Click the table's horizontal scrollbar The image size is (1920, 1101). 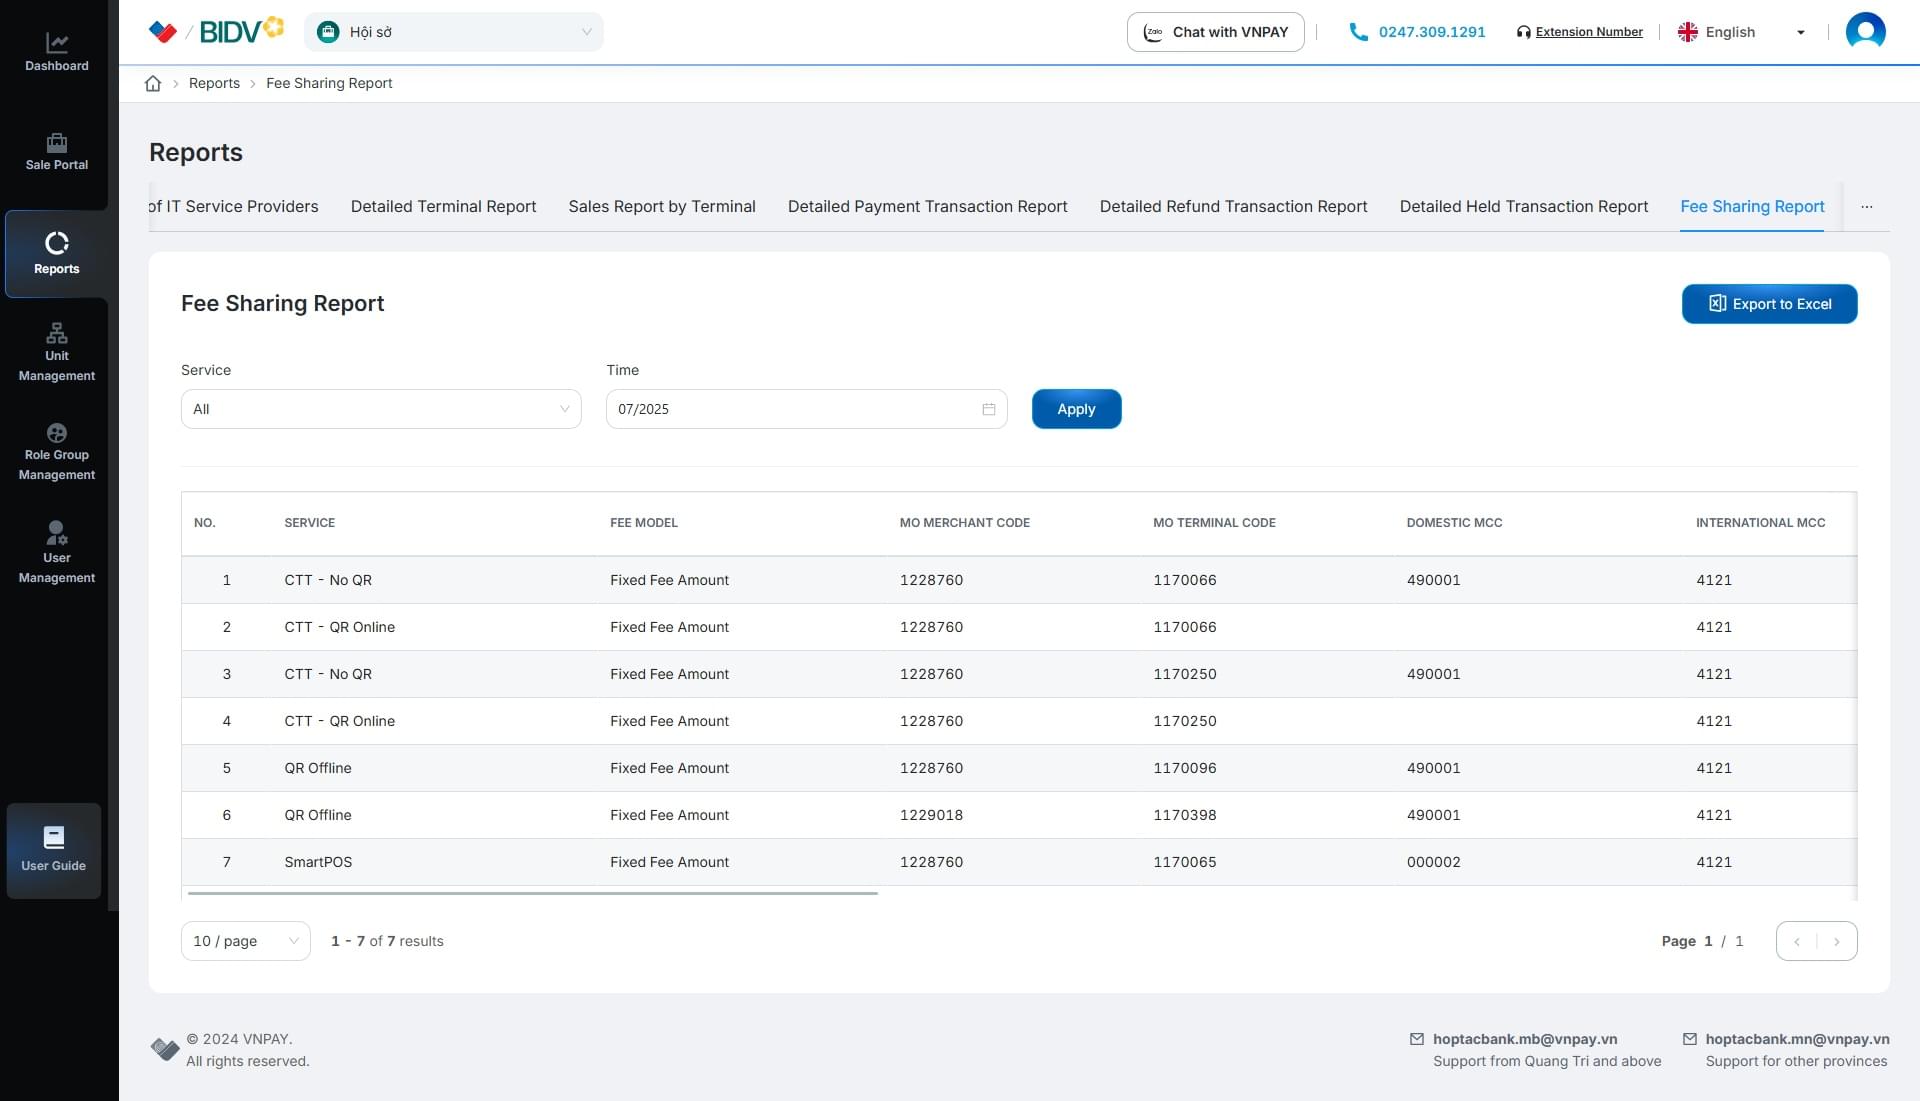click(532, 893)
